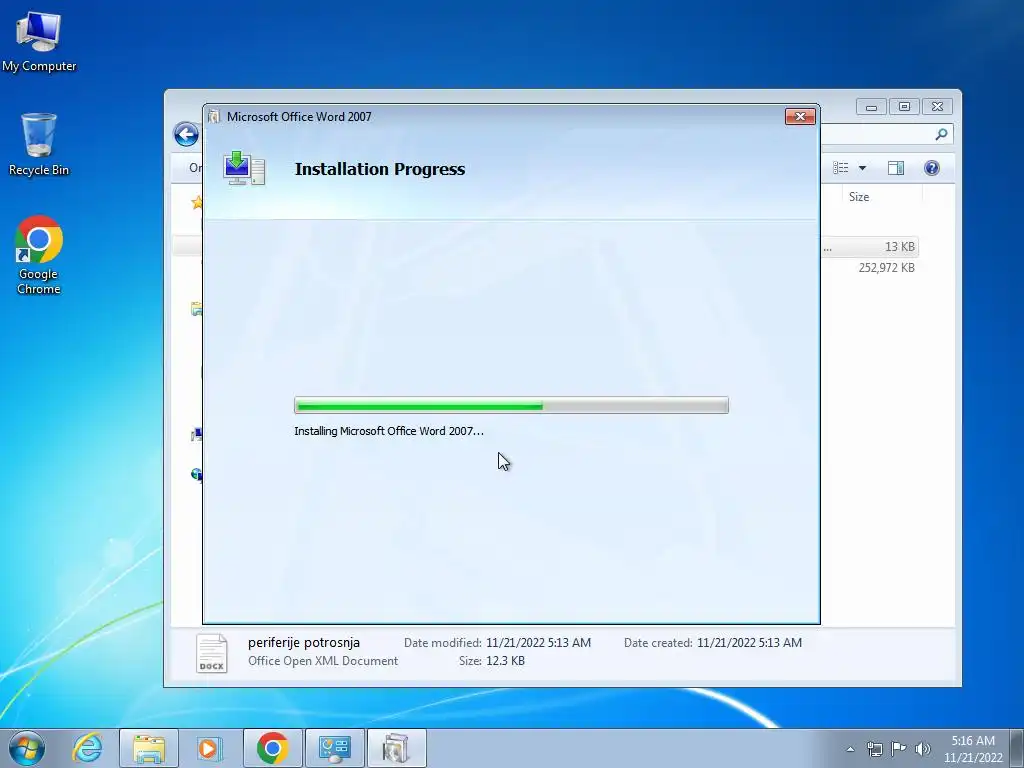Launch Google Chrome from desktop shortcut

click(x=39, y=255)
